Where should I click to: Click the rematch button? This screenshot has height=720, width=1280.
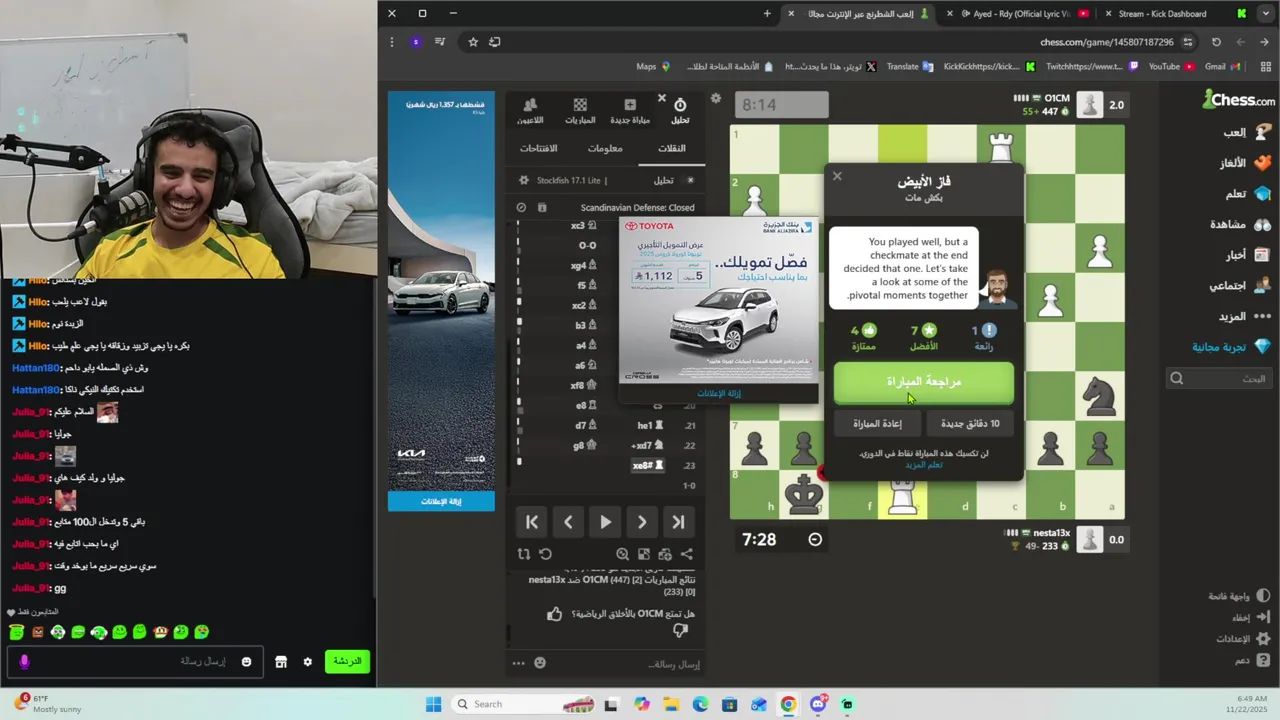click(877, 423)
